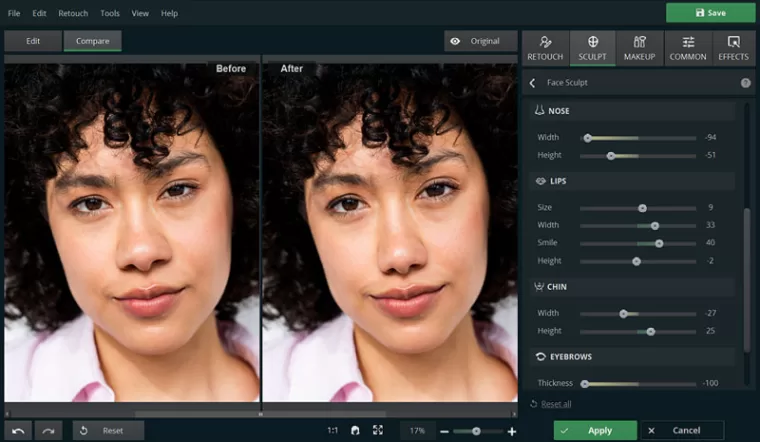Click the Chin Height value 25

tap(711, 331)
